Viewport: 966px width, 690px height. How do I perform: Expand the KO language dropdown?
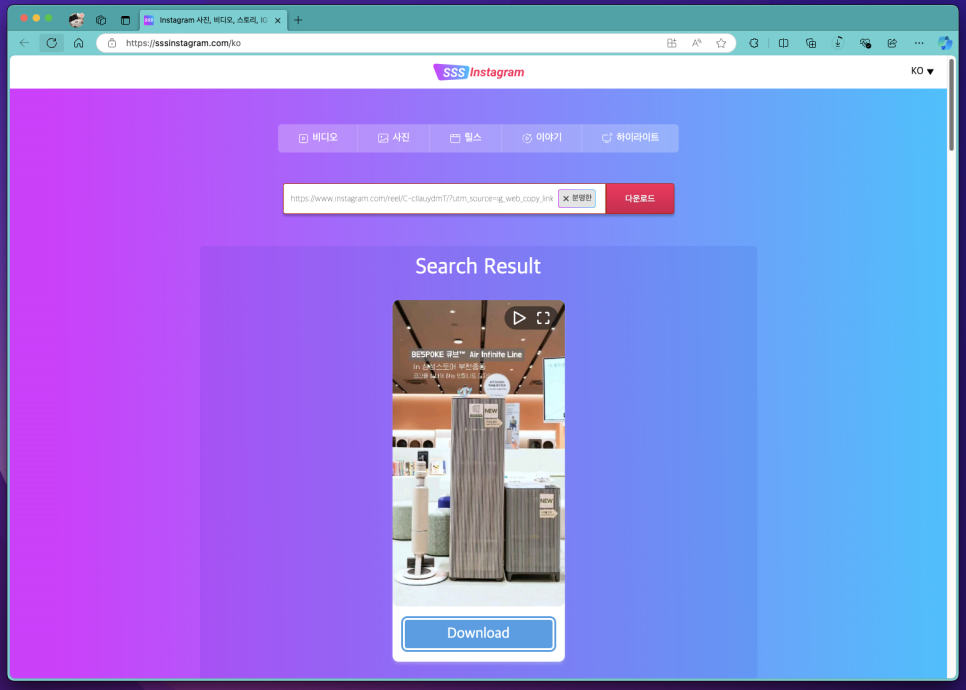tap(922, 71)
